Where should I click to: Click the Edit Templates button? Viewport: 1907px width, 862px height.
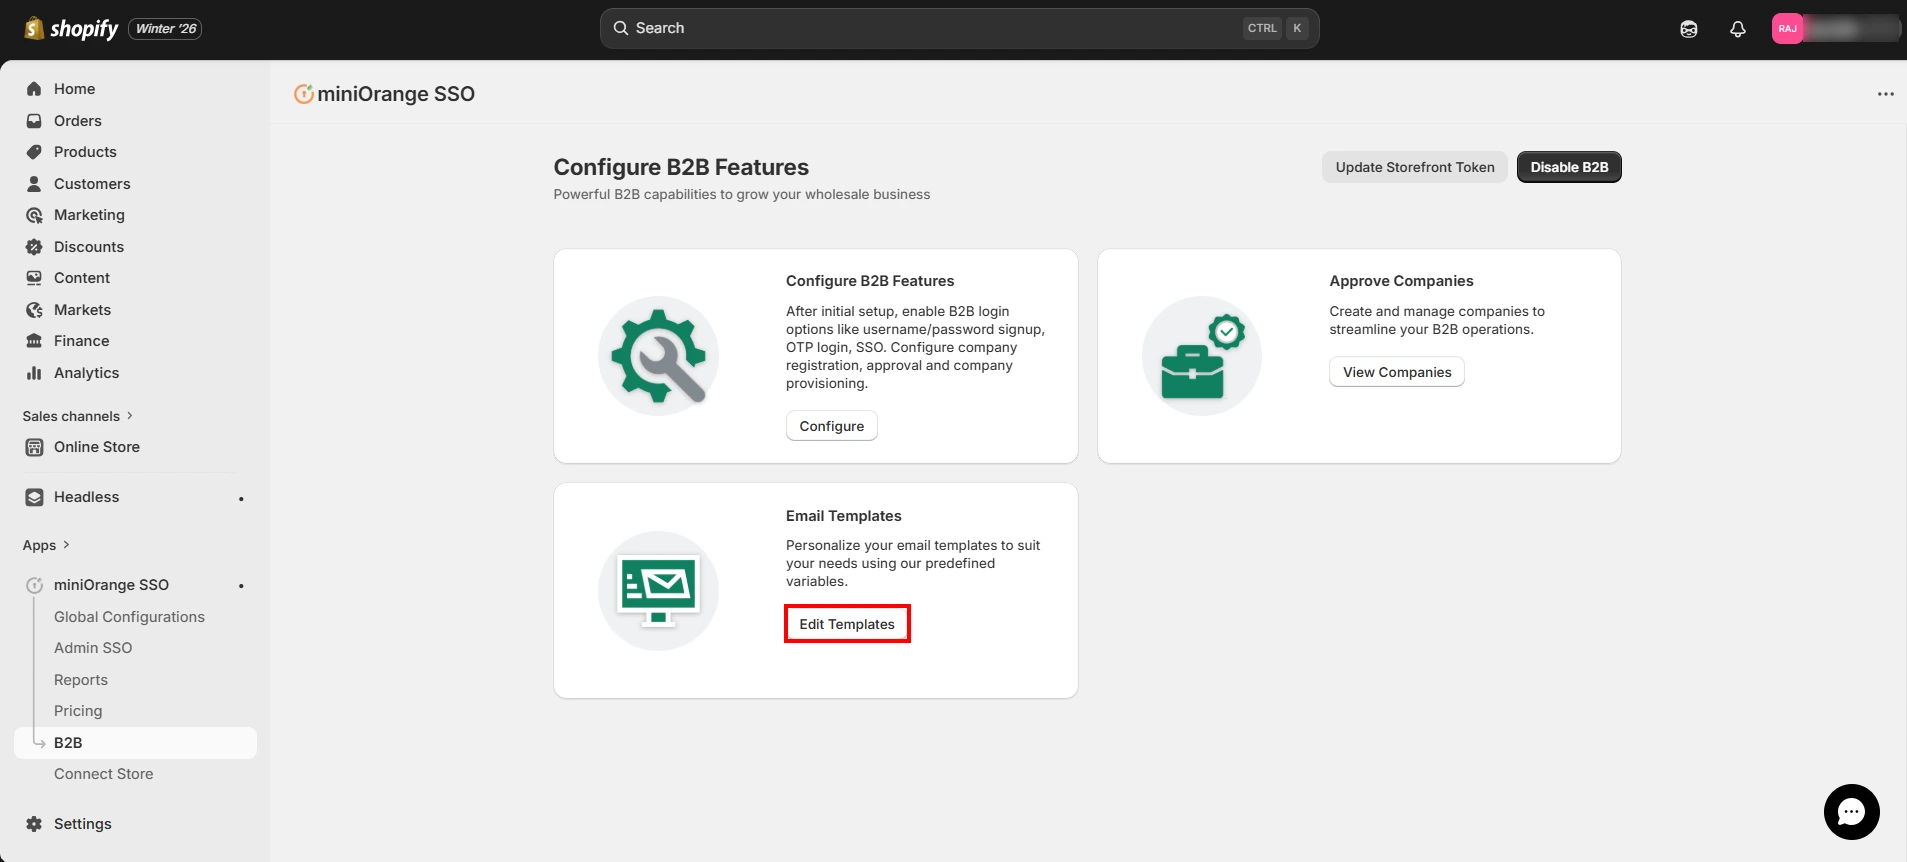tap(846, 624)
